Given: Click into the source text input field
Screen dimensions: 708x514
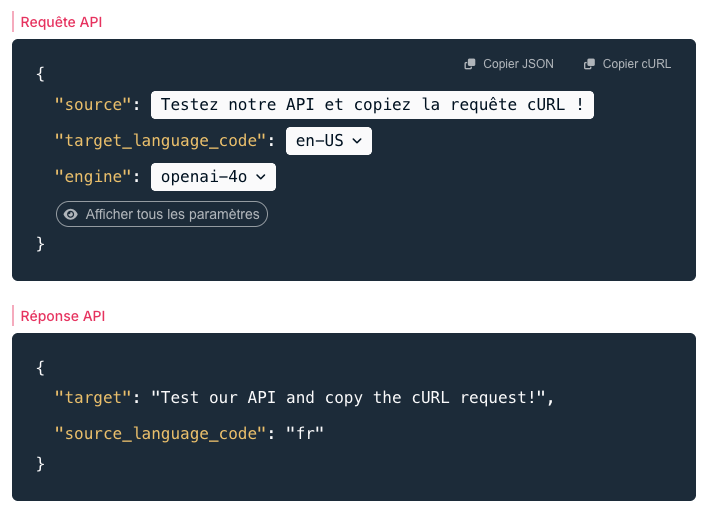Looking at the screenshot, I should click(x=372, y=105).
